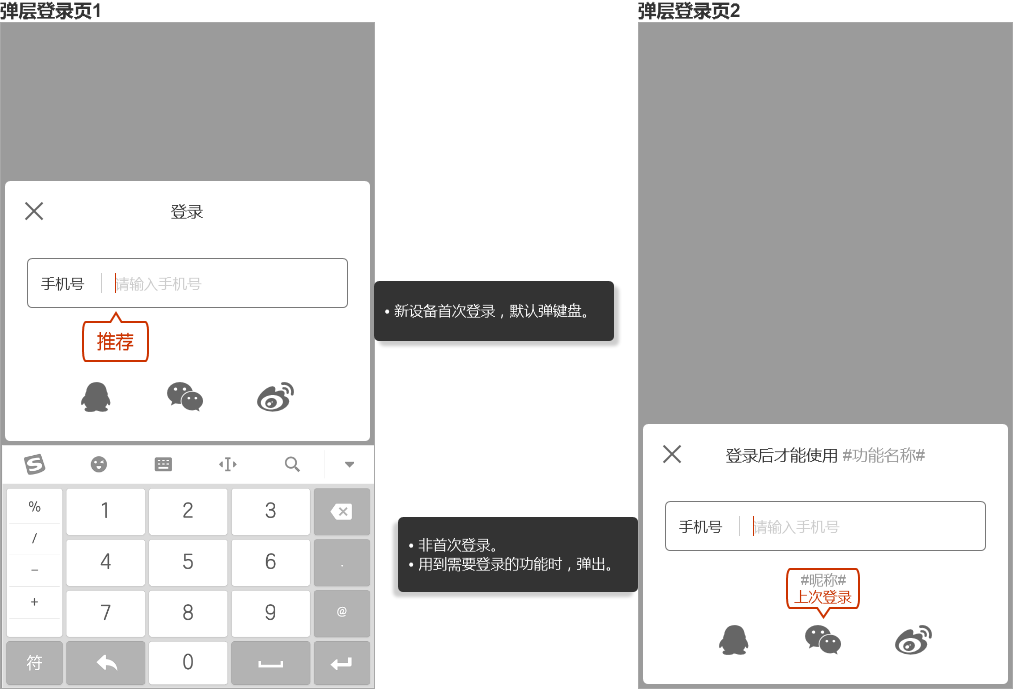Viewport: 1013px width, 689px height.
Task: Close the 登录后才能使用 popup with X
Action: click(x=672, y=454)
